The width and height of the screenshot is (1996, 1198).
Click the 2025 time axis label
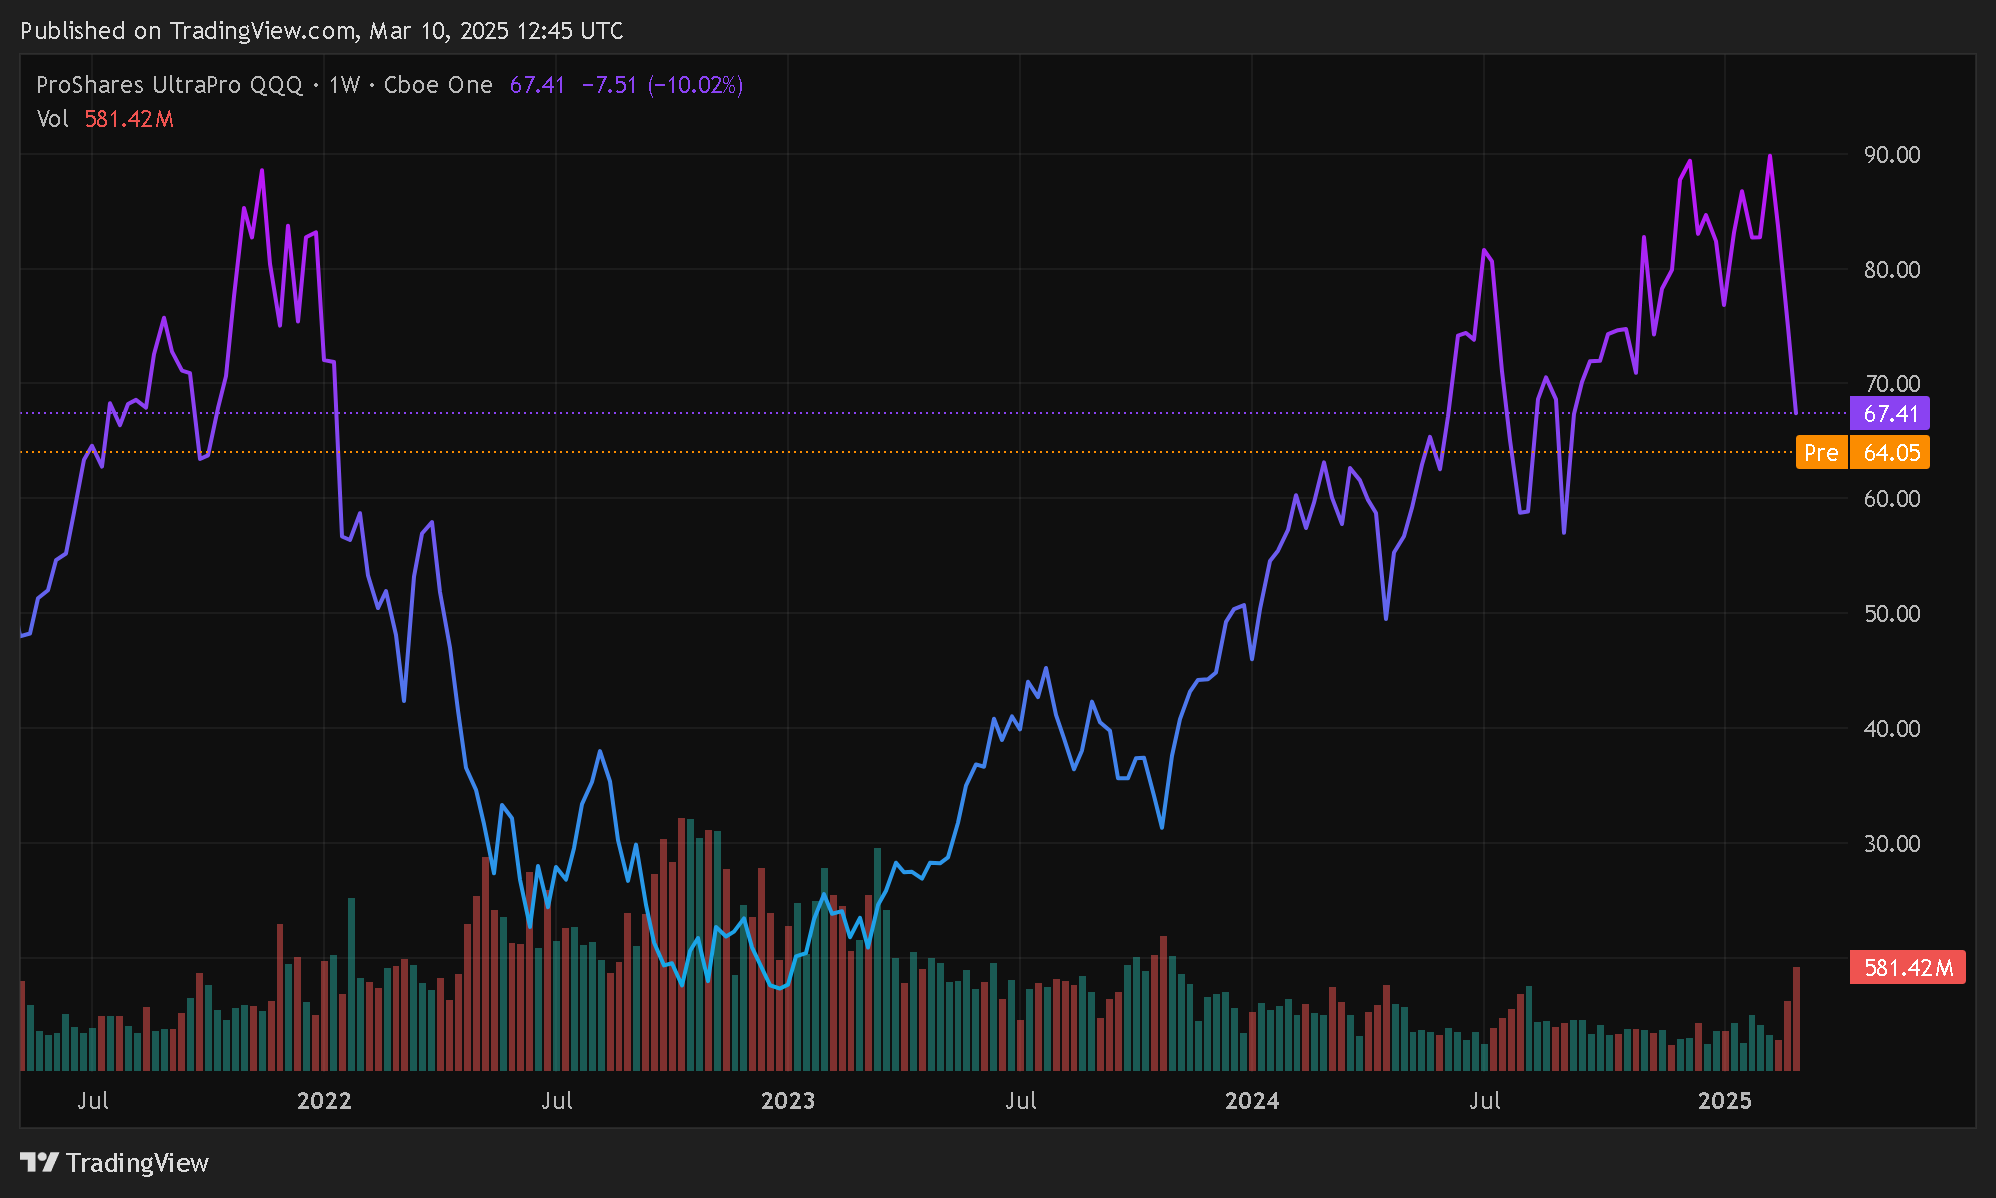[x=1725, y=1101]
